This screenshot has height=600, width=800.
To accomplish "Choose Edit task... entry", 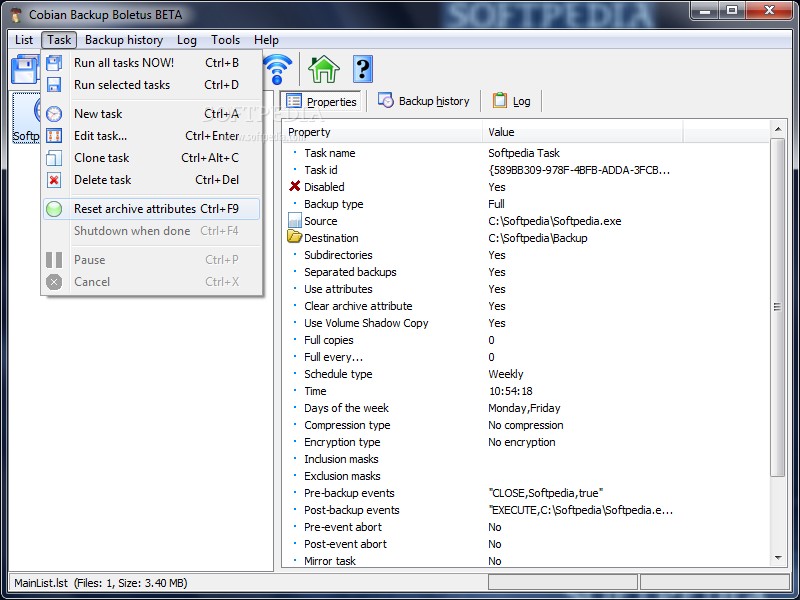I will [152, 136].
